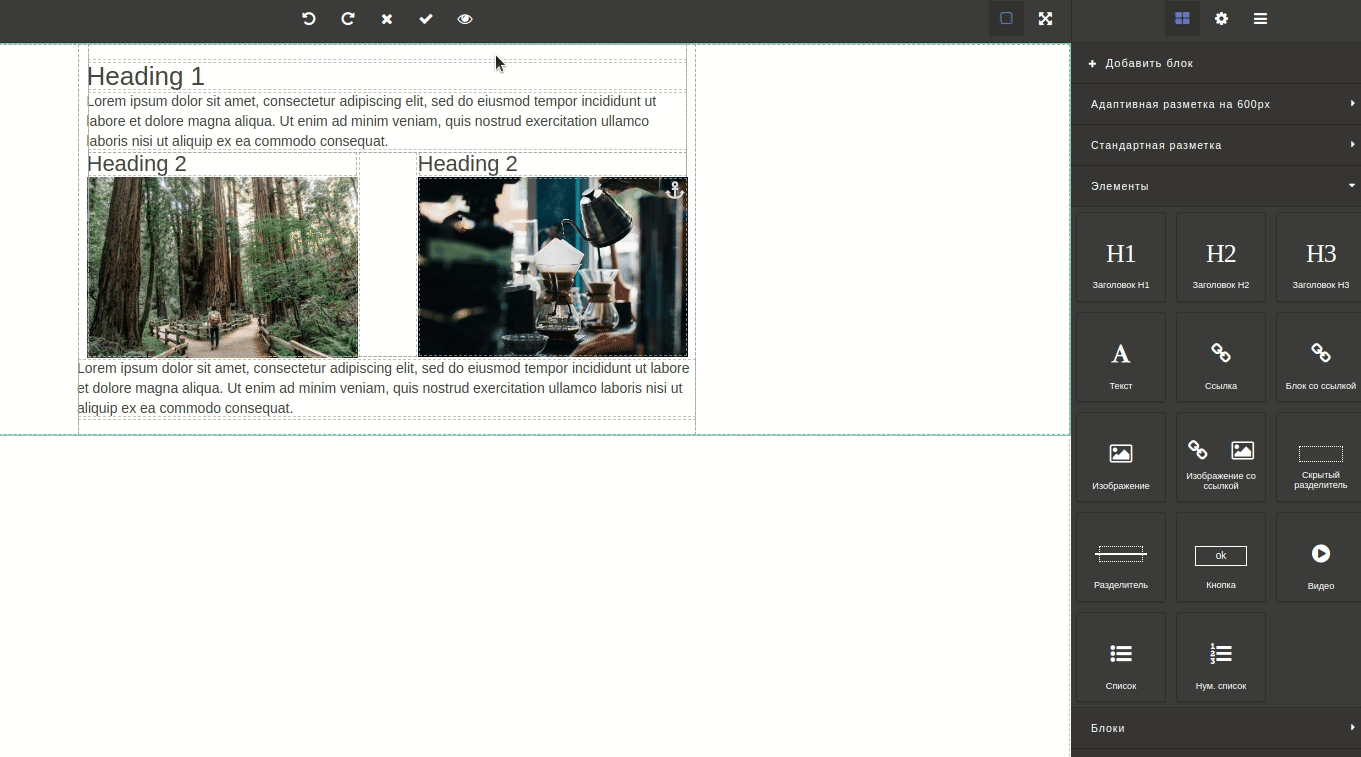Toggle component outlines square icon
The width and height of the screenshot is (1361, 757).
tap(1006, 19)
